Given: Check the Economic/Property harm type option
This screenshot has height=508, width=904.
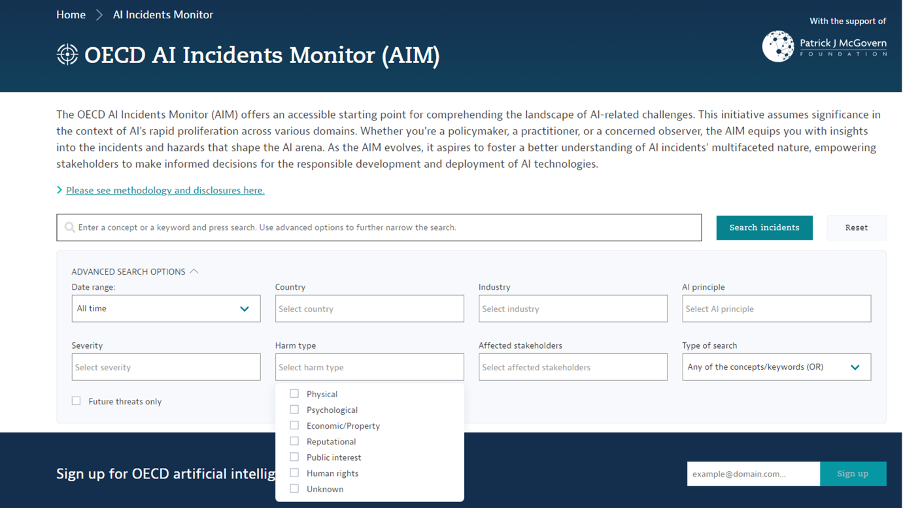Looking at the screenshot, I should click(x=294, y=426).
